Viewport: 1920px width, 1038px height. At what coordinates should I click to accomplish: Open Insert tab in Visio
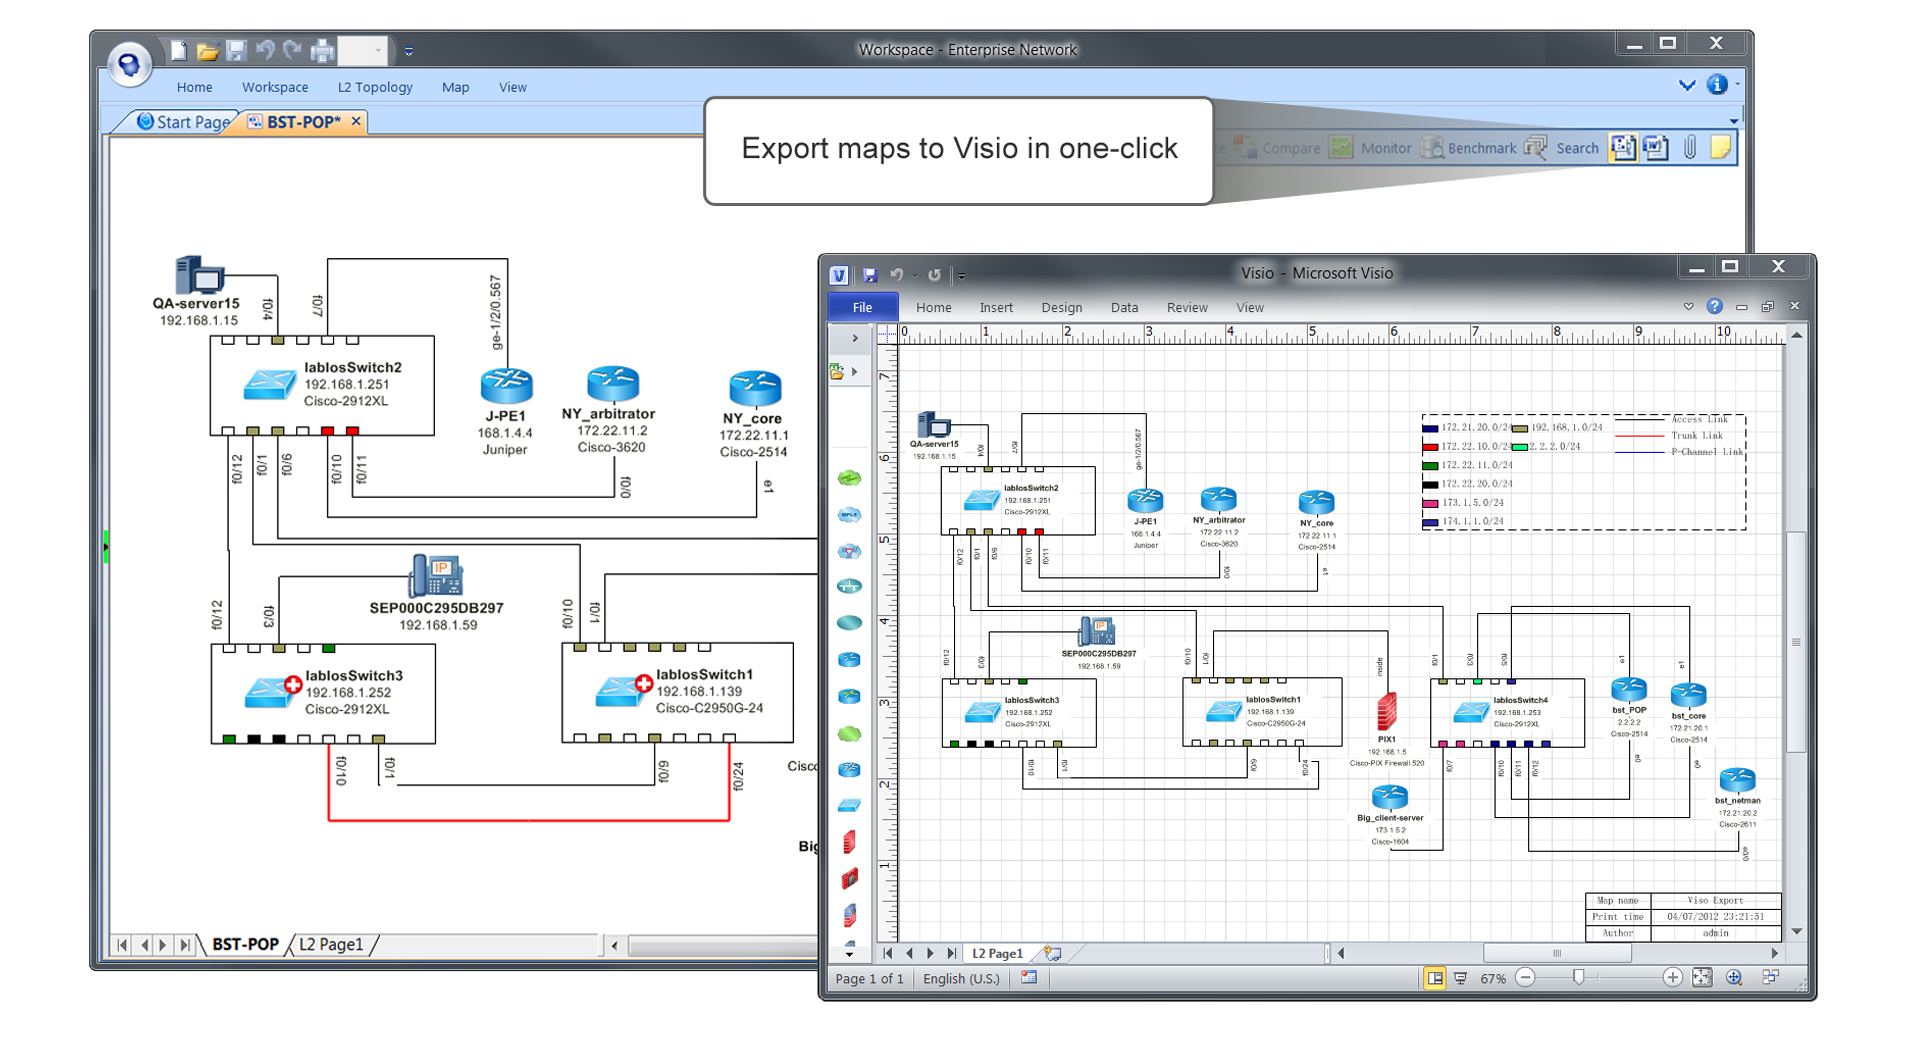click(x=996, y=308)
